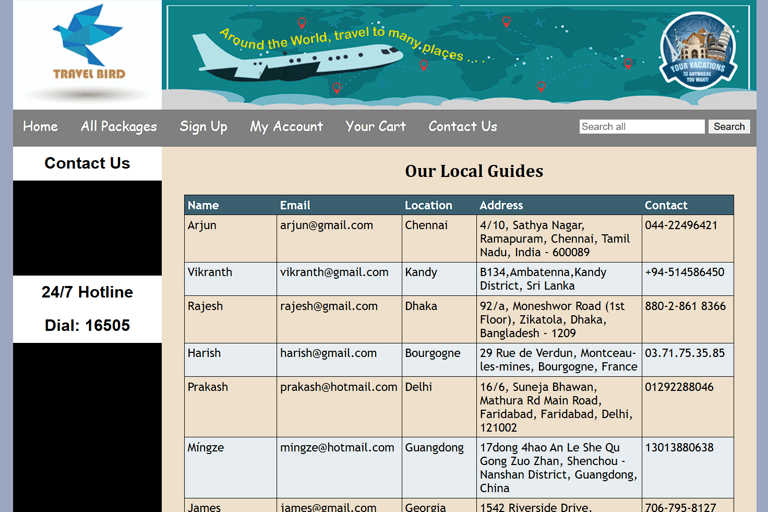Select the name cell Arjun
This screenshot has height=512, width=768.
[x=231, y=239]
